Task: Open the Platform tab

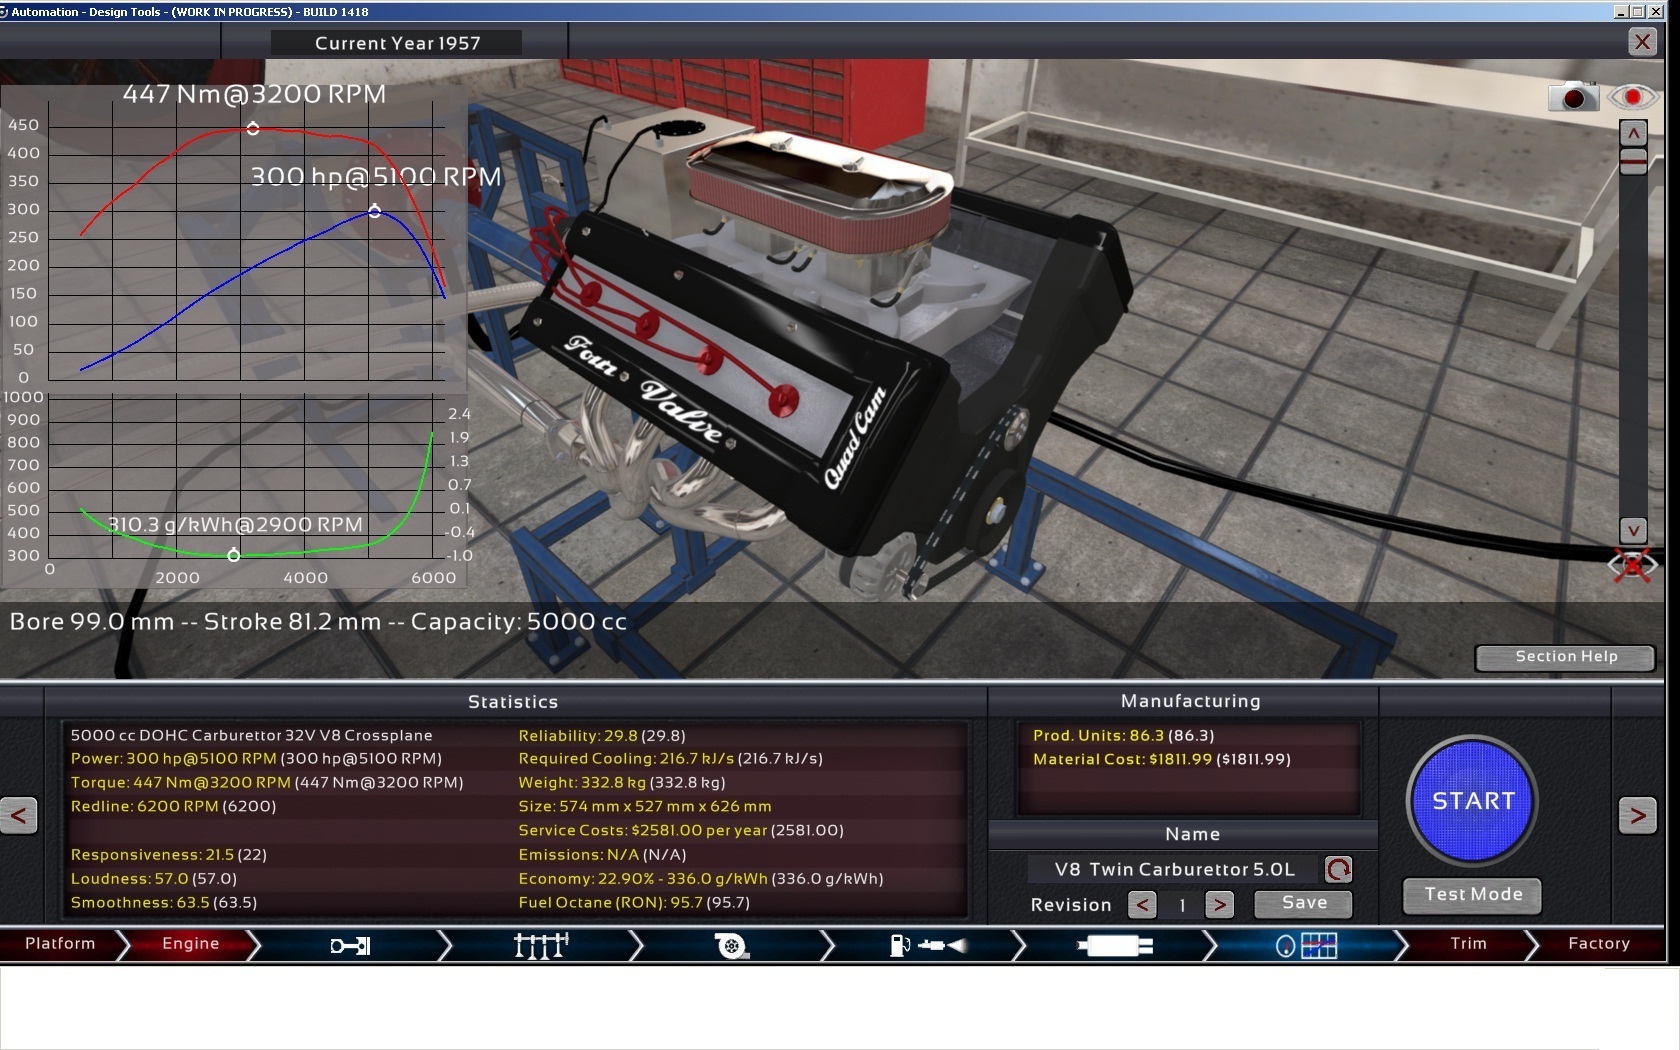Action: tap(60, 944)
